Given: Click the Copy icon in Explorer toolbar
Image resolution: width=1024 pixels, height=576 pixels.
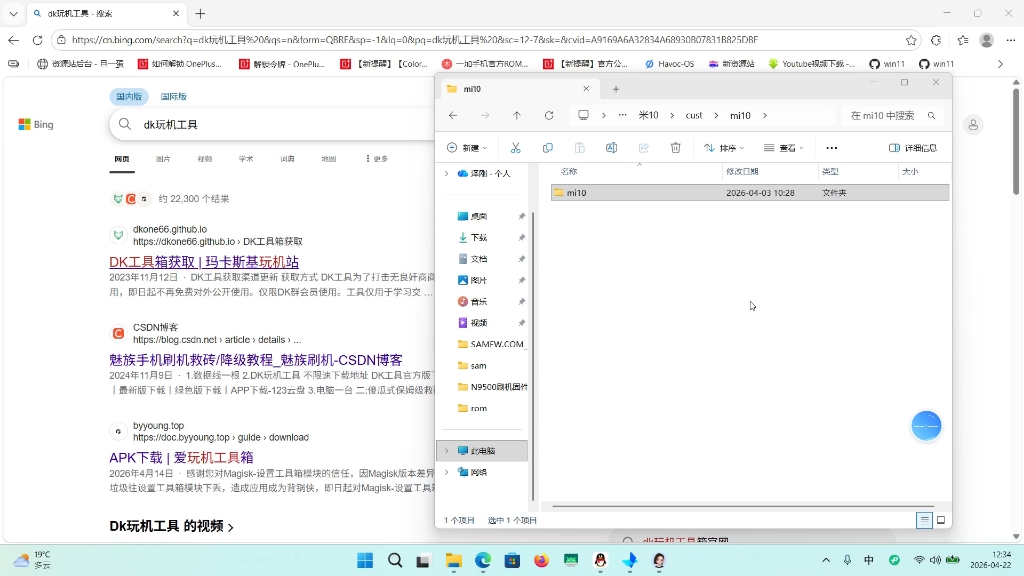Looking at the screenshot, I should [547, 148].
